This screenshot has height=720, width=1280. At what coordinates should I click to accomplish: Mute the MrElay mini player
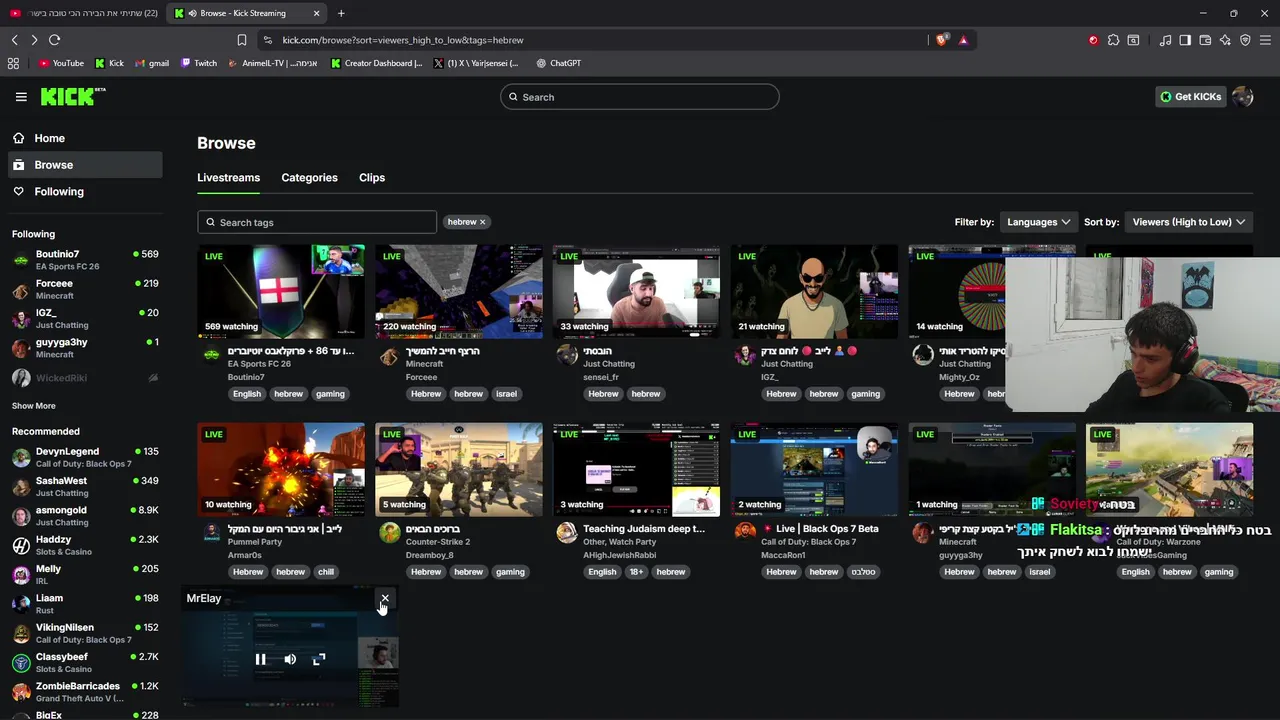(290, 659)
